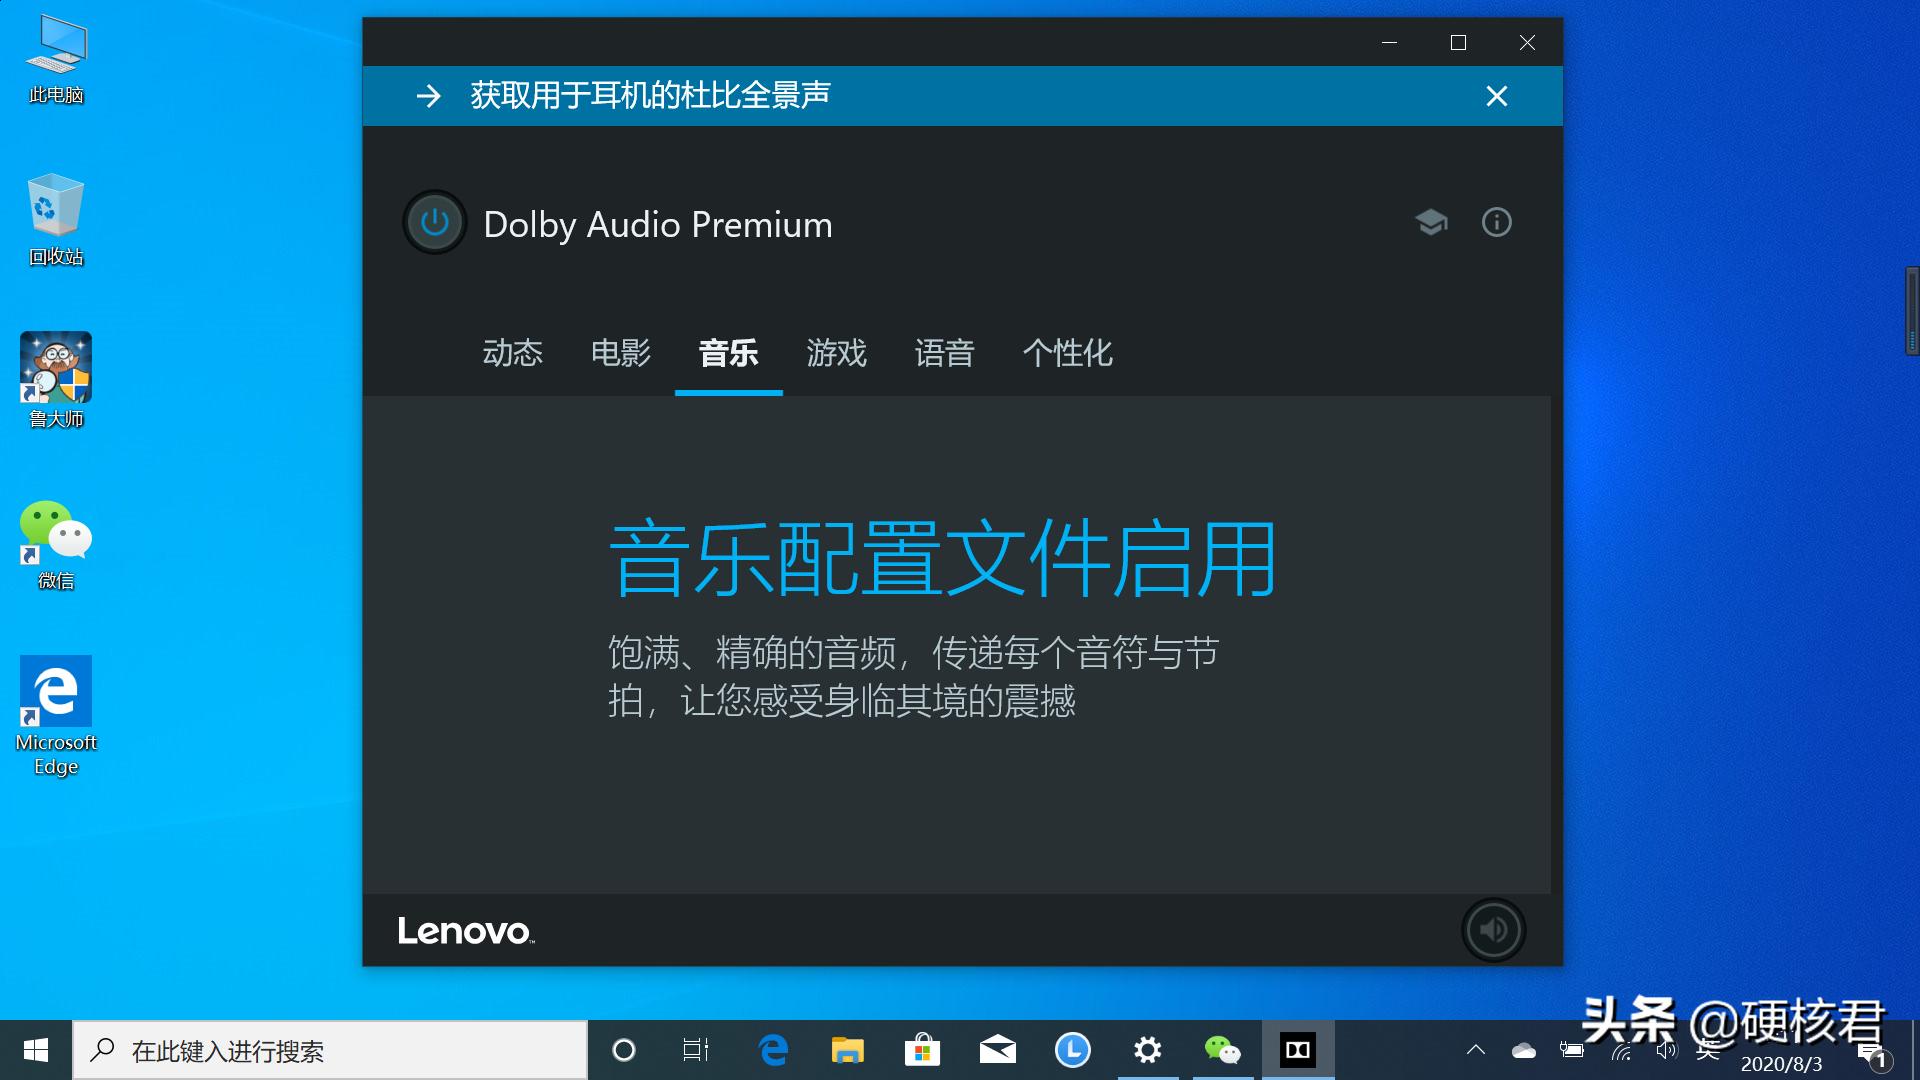This screenshot has width=1920, height=1080.
Task: Open the taskbar volume icon
Action: (x=1665, y=1050)
